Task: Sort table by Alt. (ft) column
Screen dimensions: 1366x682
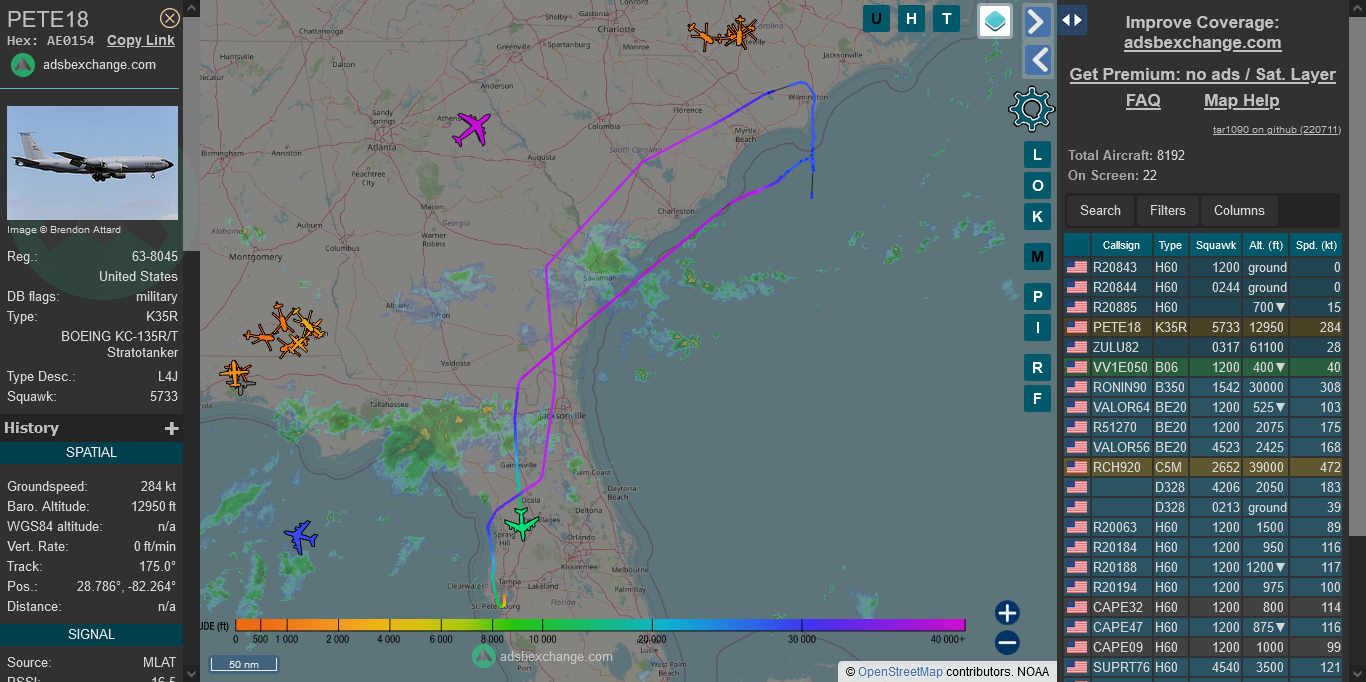Action: [x=1266, y=245]
